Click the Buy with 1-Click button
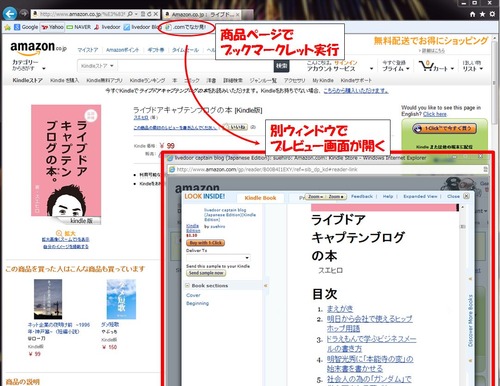The width and height of the screenshot is (500, 386). [x=205, y=243]
